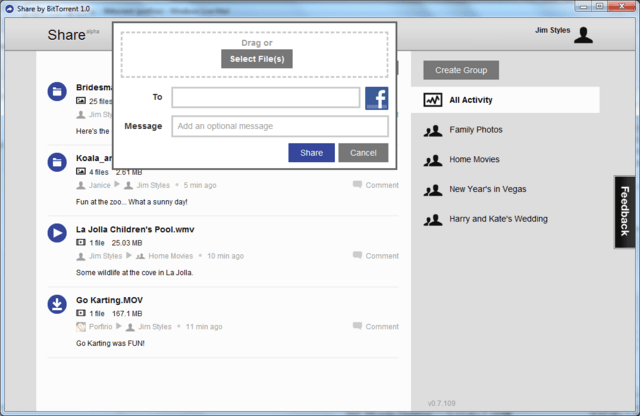
Task: Click Porfirio's avatar thumbnail
Action: pyautogui.click(x=81, y=327)
